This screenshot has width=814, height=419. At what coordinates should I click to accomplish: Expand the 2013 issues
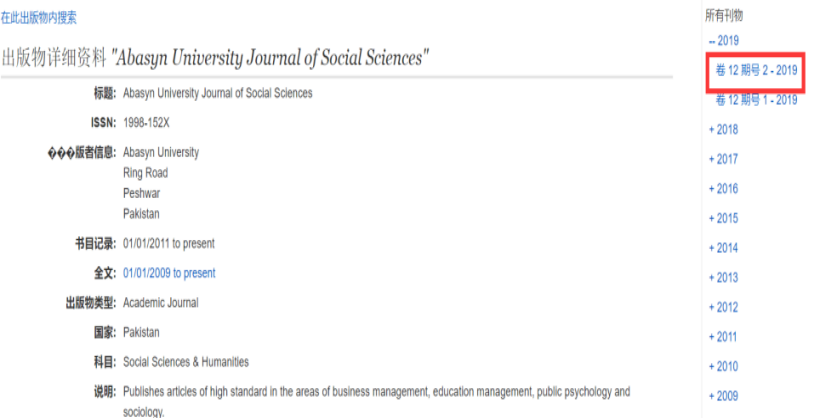pos(724,277)
